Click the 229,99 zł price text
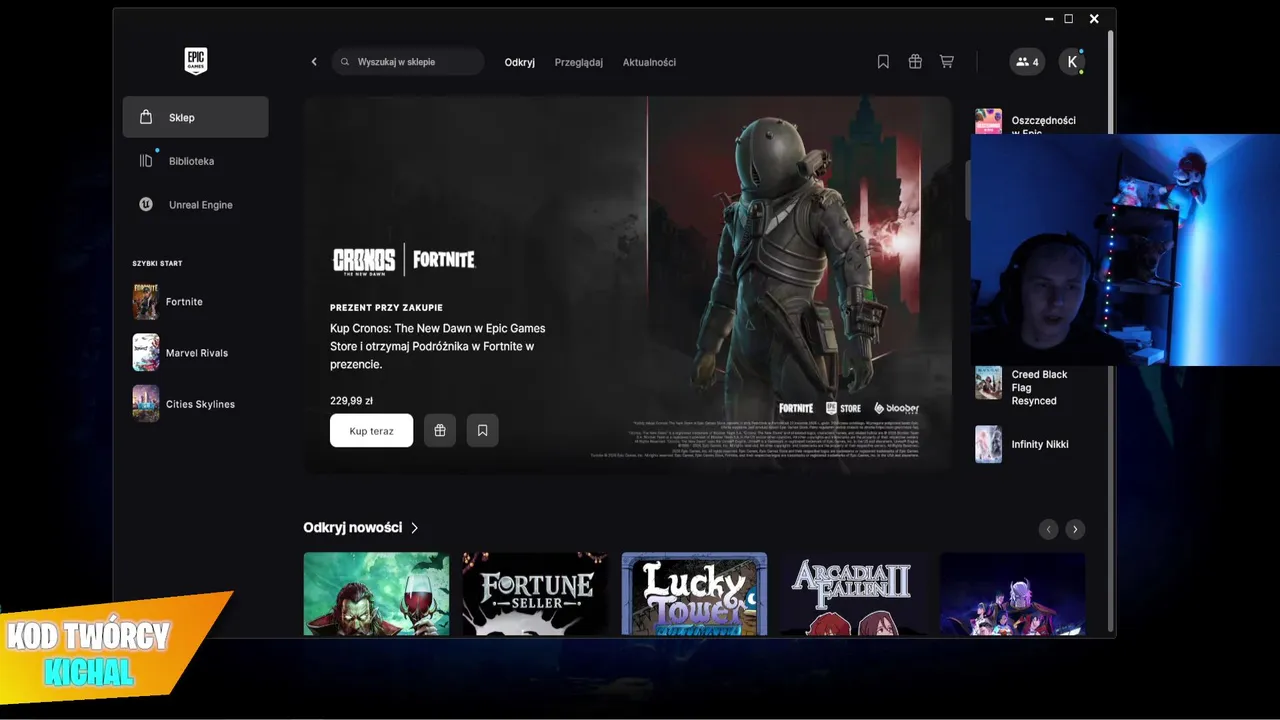Viewport: 1280px width, 720px height. [351, 401]
